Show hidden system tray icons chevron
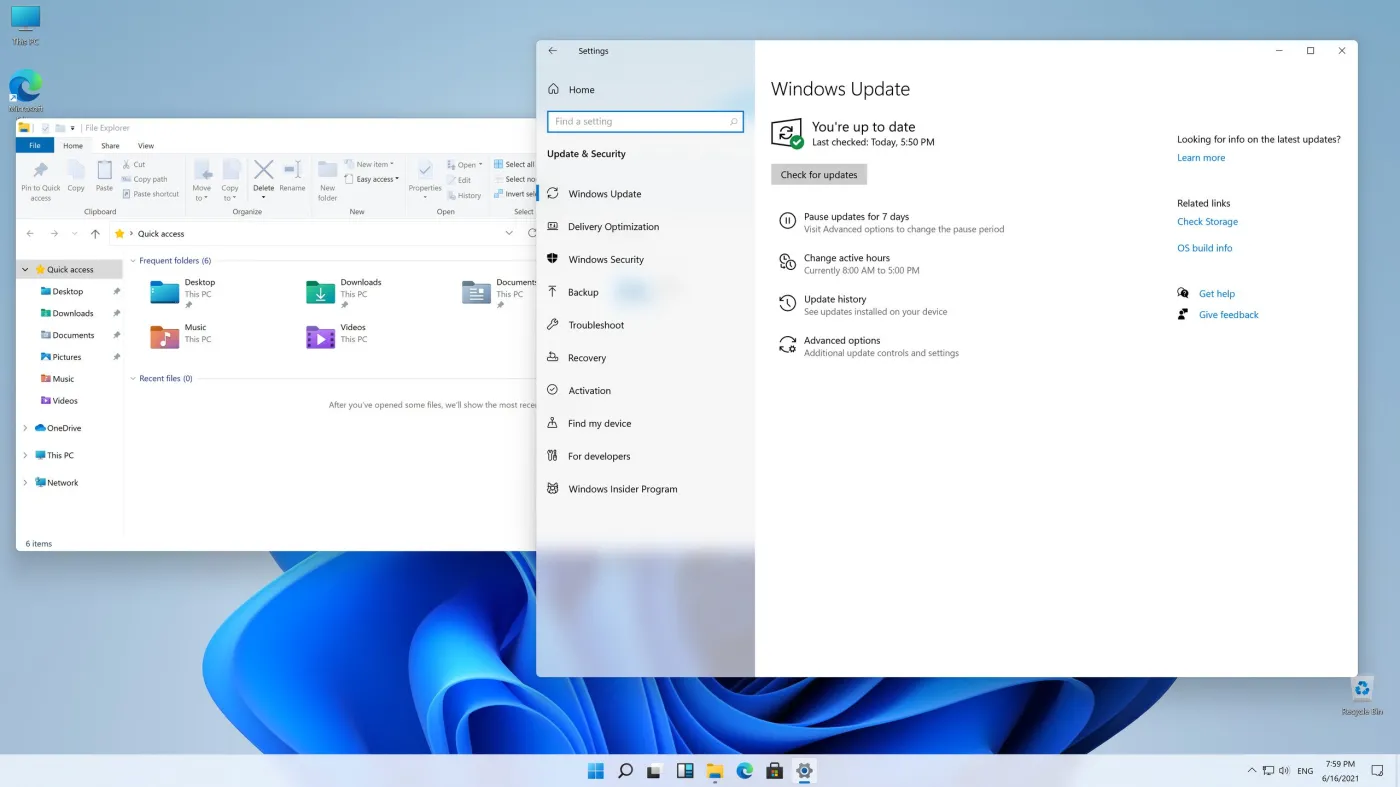Viewport: 1400px width, 787px height. tap(1252, 771)
